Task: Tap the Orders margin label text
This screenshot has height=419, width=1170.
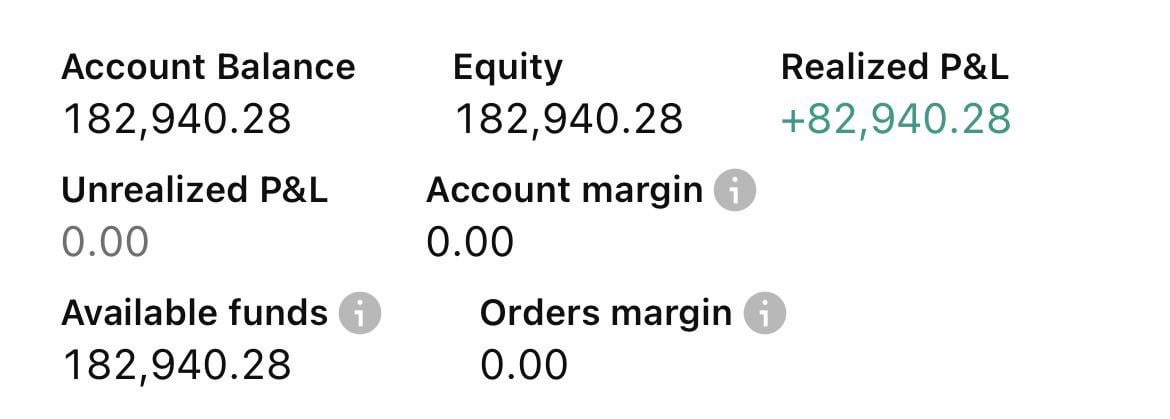Action: click(x=606, y=314)
